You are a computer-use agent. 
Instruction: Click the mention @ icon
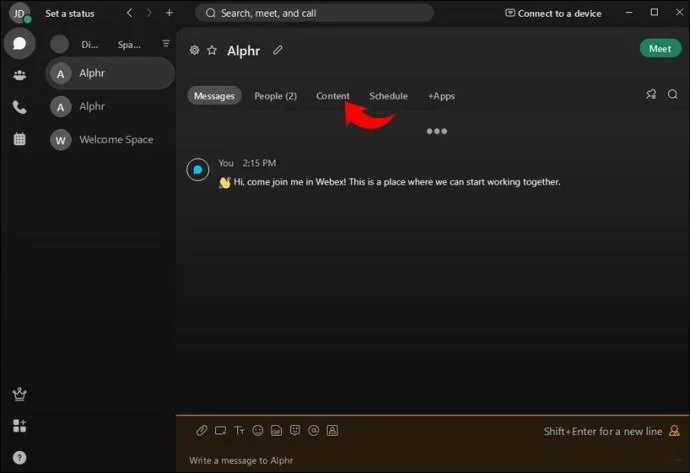pos(314,430)
